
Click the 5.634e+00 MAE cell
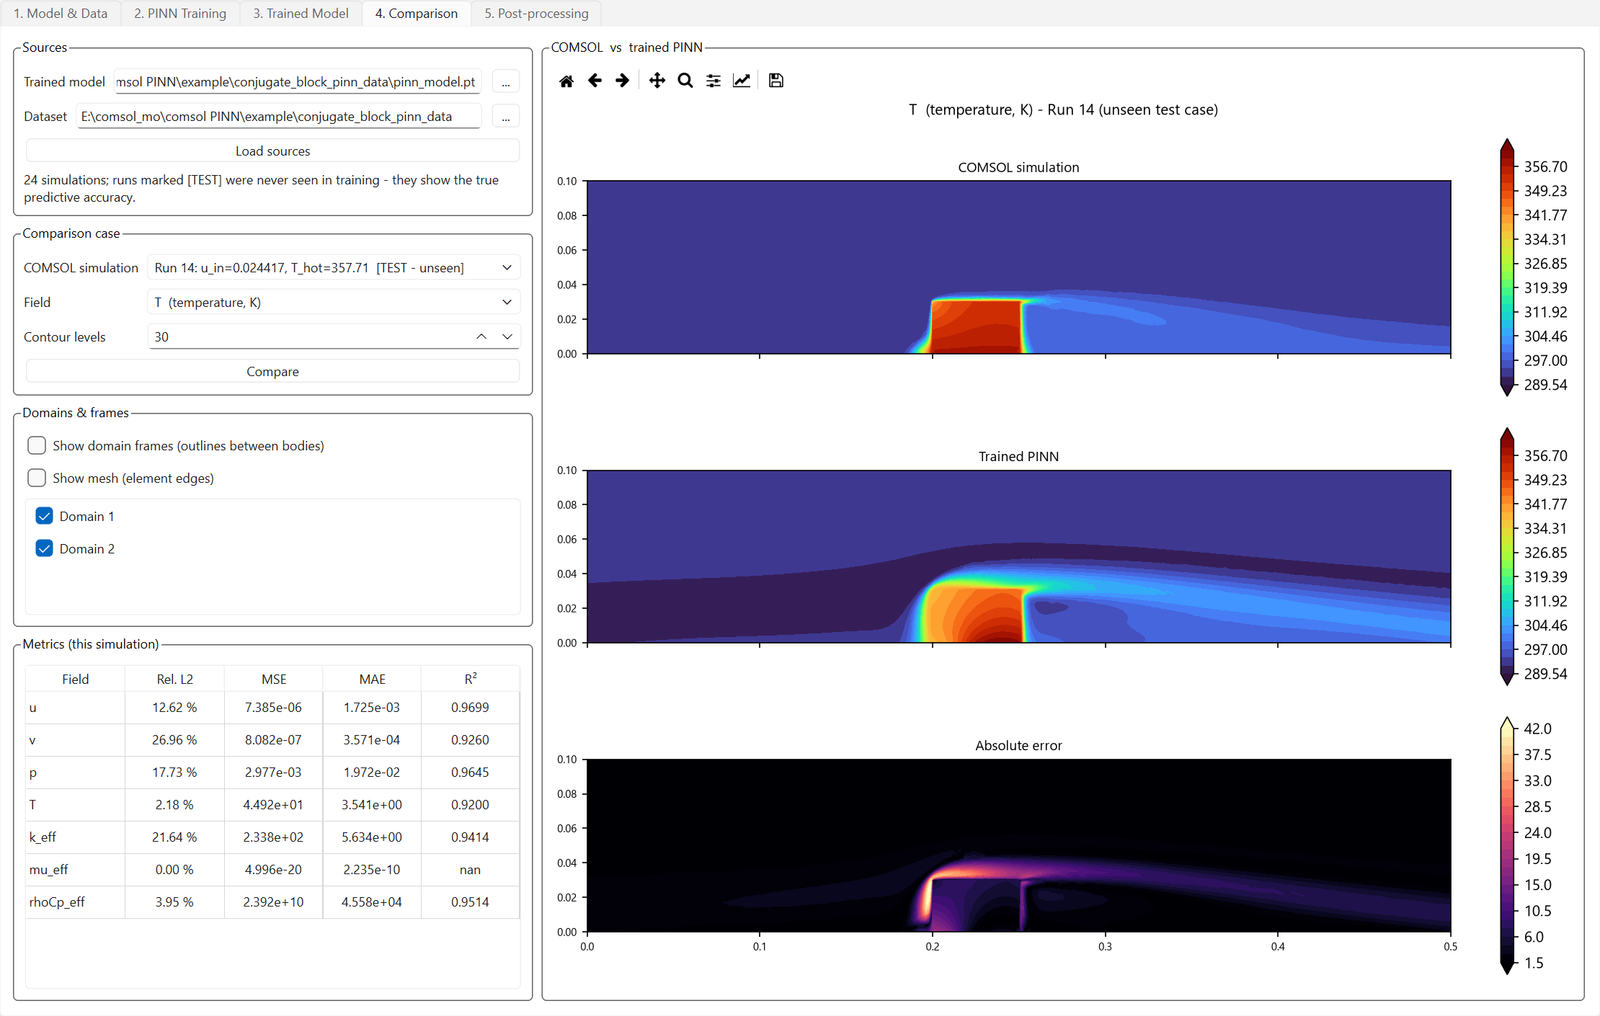372,837
